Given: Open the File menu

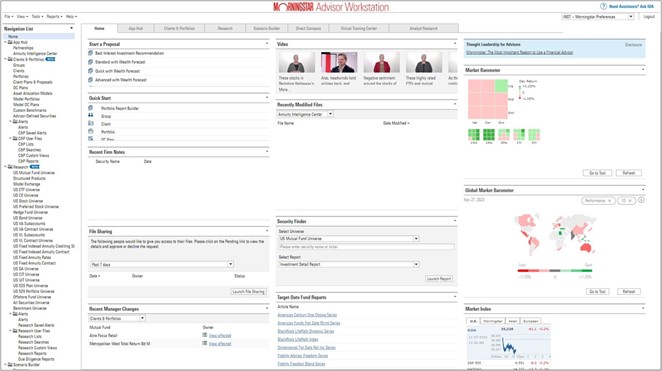Looking at the screenshot, I should coord(8,16).
